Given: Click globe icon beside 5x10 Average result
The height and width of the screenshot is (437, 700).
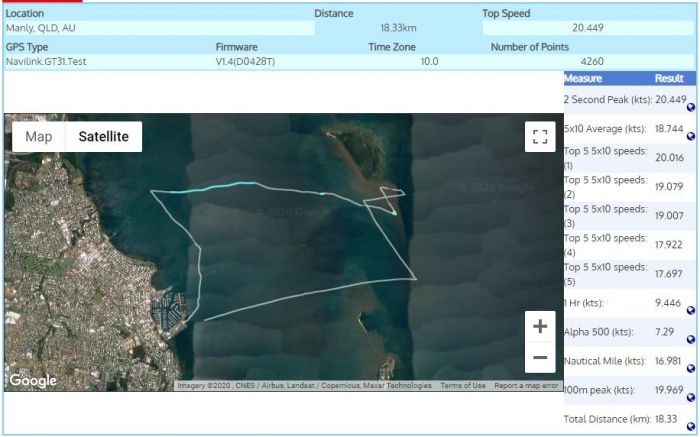Looking at the screenshot, I should click(691, 135).
